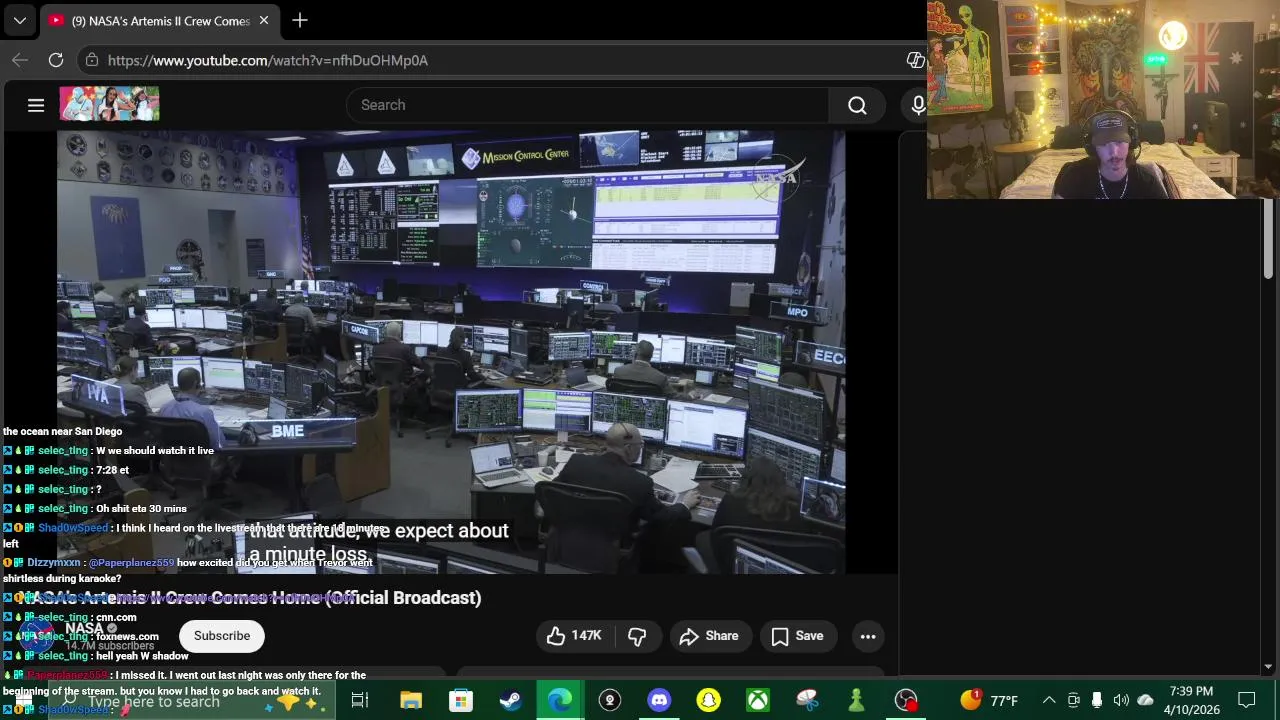Reload the page with refresh icon
Viewport: 1280px width, 720px height.
[x=56, y=60]
